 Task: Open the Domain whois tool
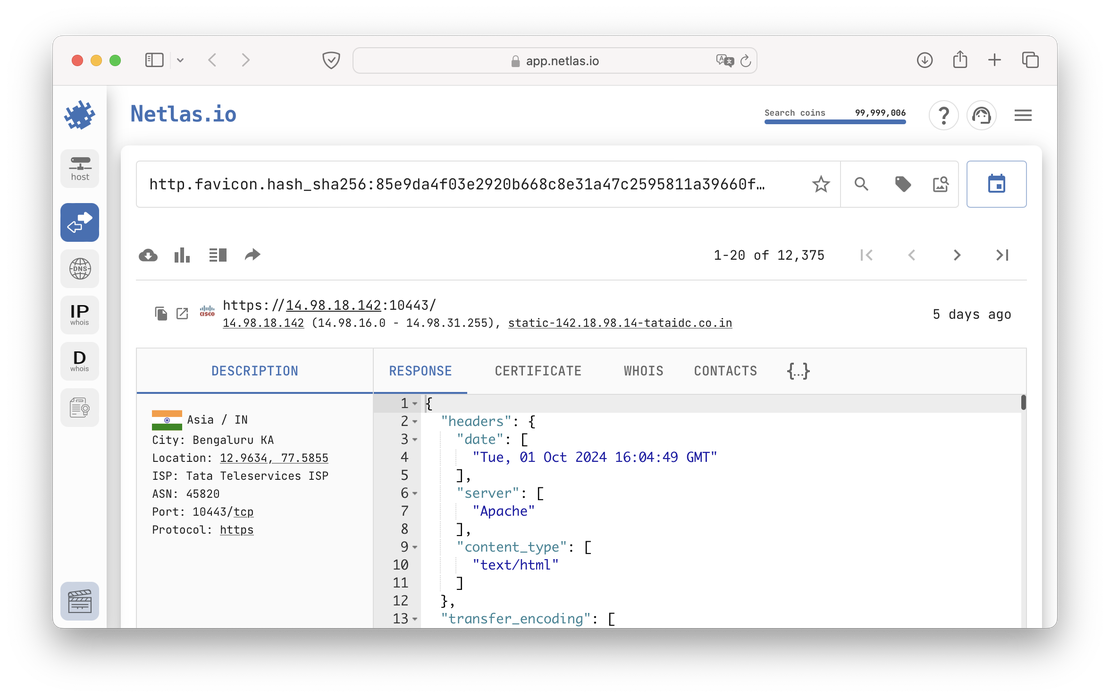pos(79,360)
